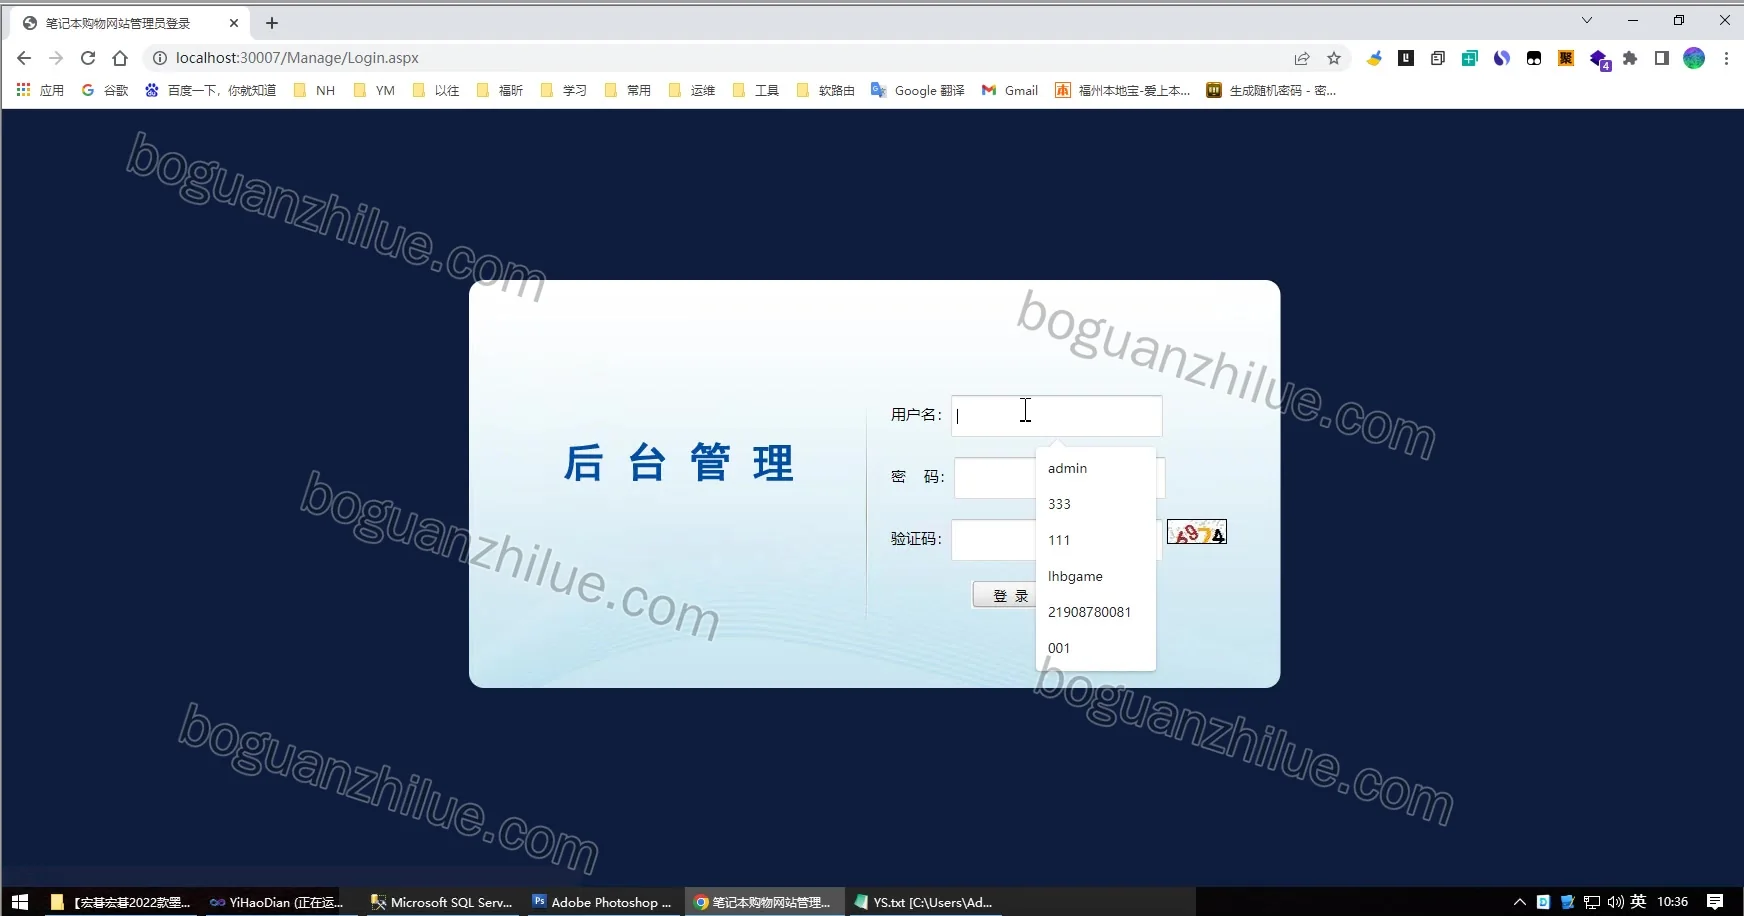Open network icon in system tray
This screenshot has height=916, width=1744.
tap(1592, 902)
